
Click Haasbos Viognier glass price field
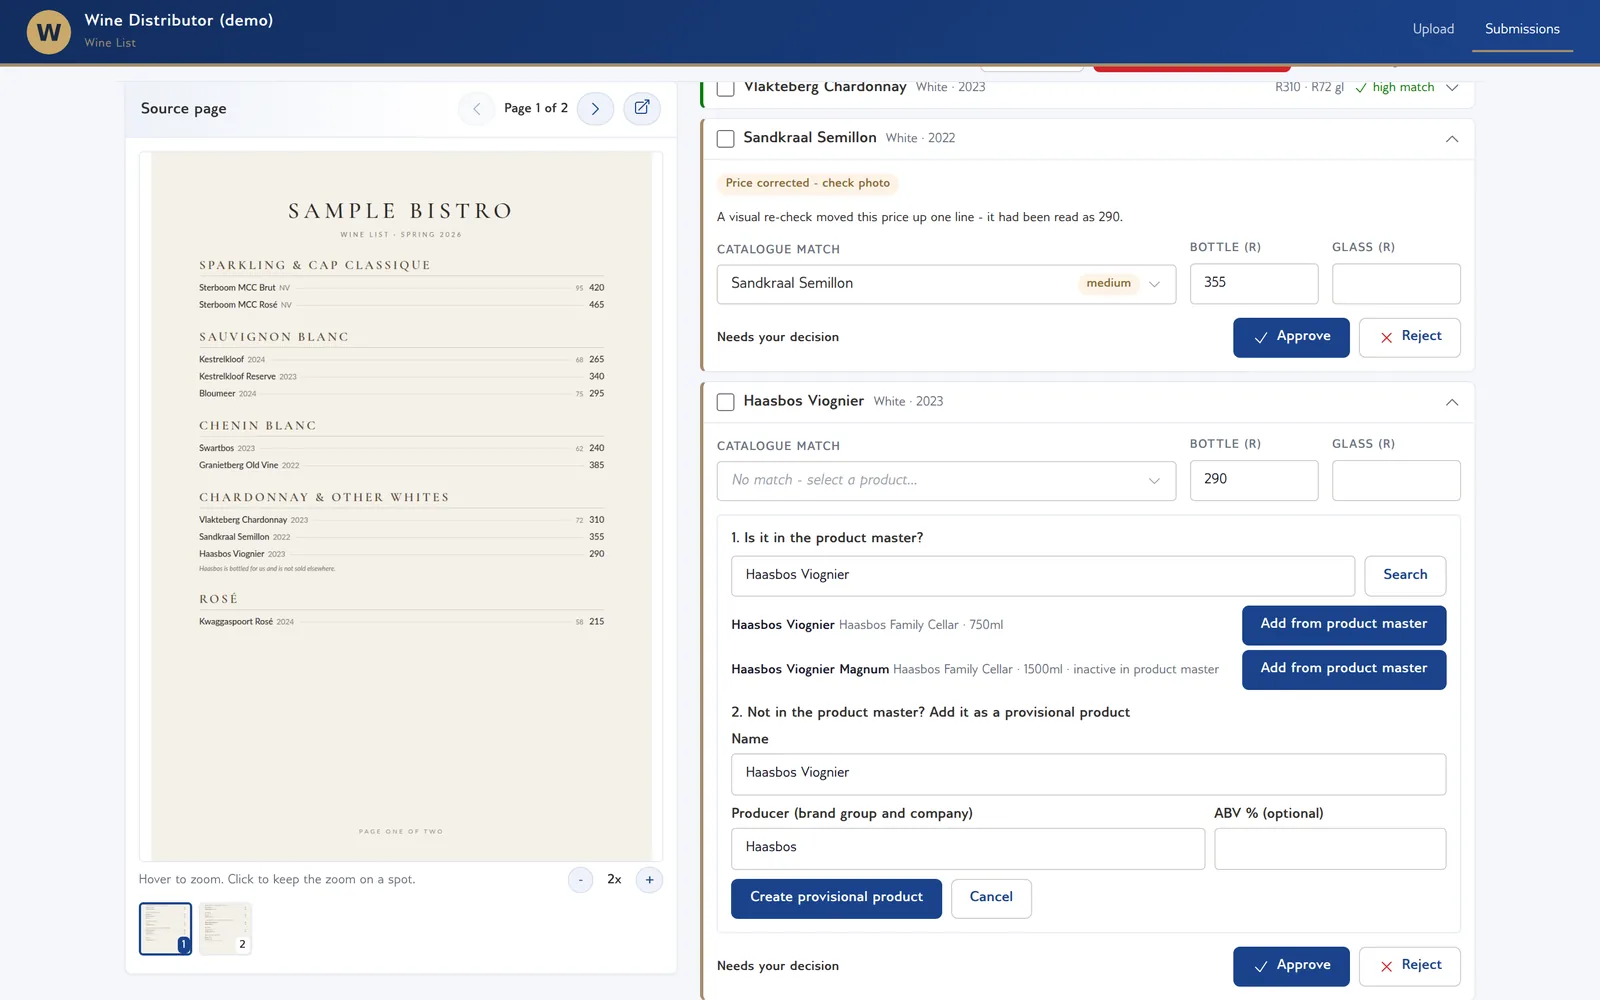point(1396,480)
